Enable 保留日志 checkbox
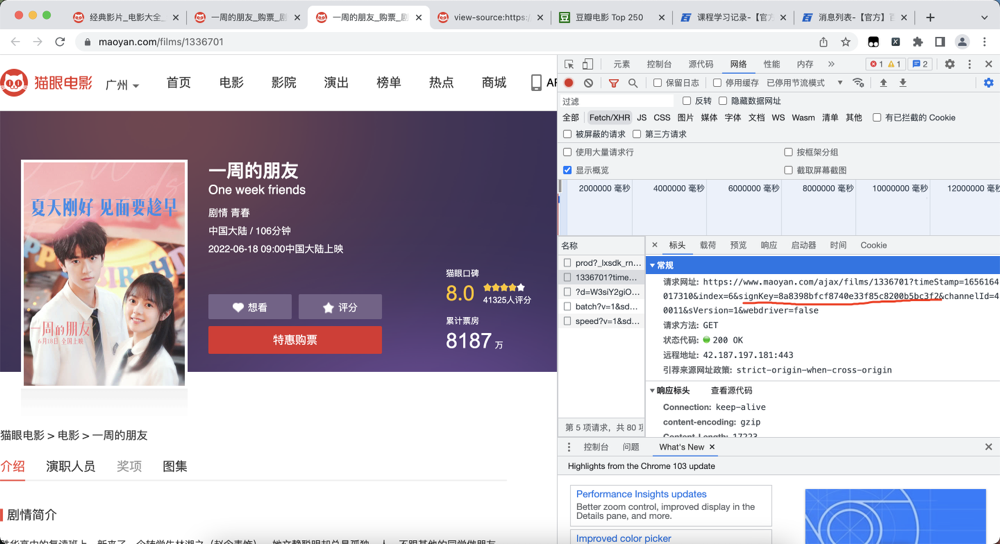1000x544 pixels. pyautogui.click(x=658, y=83)
